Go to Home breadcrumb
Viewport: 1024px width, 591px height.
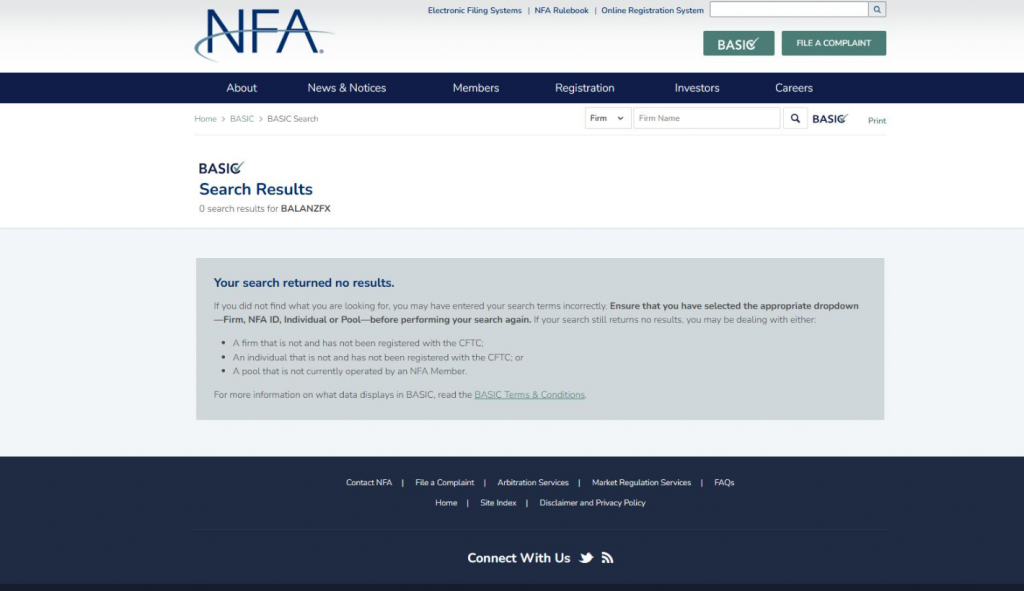point(205,119)
